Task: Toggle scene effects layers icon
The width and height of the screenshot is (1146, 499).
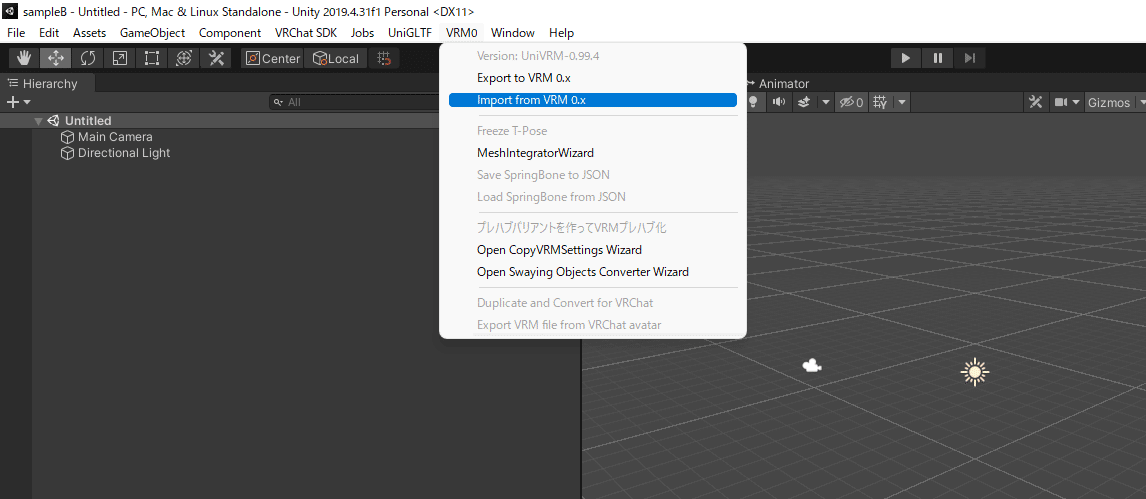Action: (x=803, y=102)
